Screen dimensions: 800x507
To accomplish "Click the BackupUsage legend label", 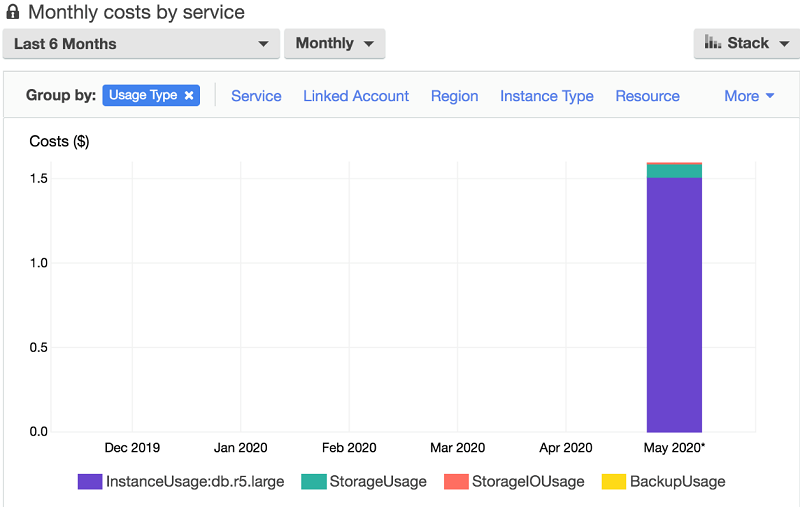I will click(x=678, y=481).
